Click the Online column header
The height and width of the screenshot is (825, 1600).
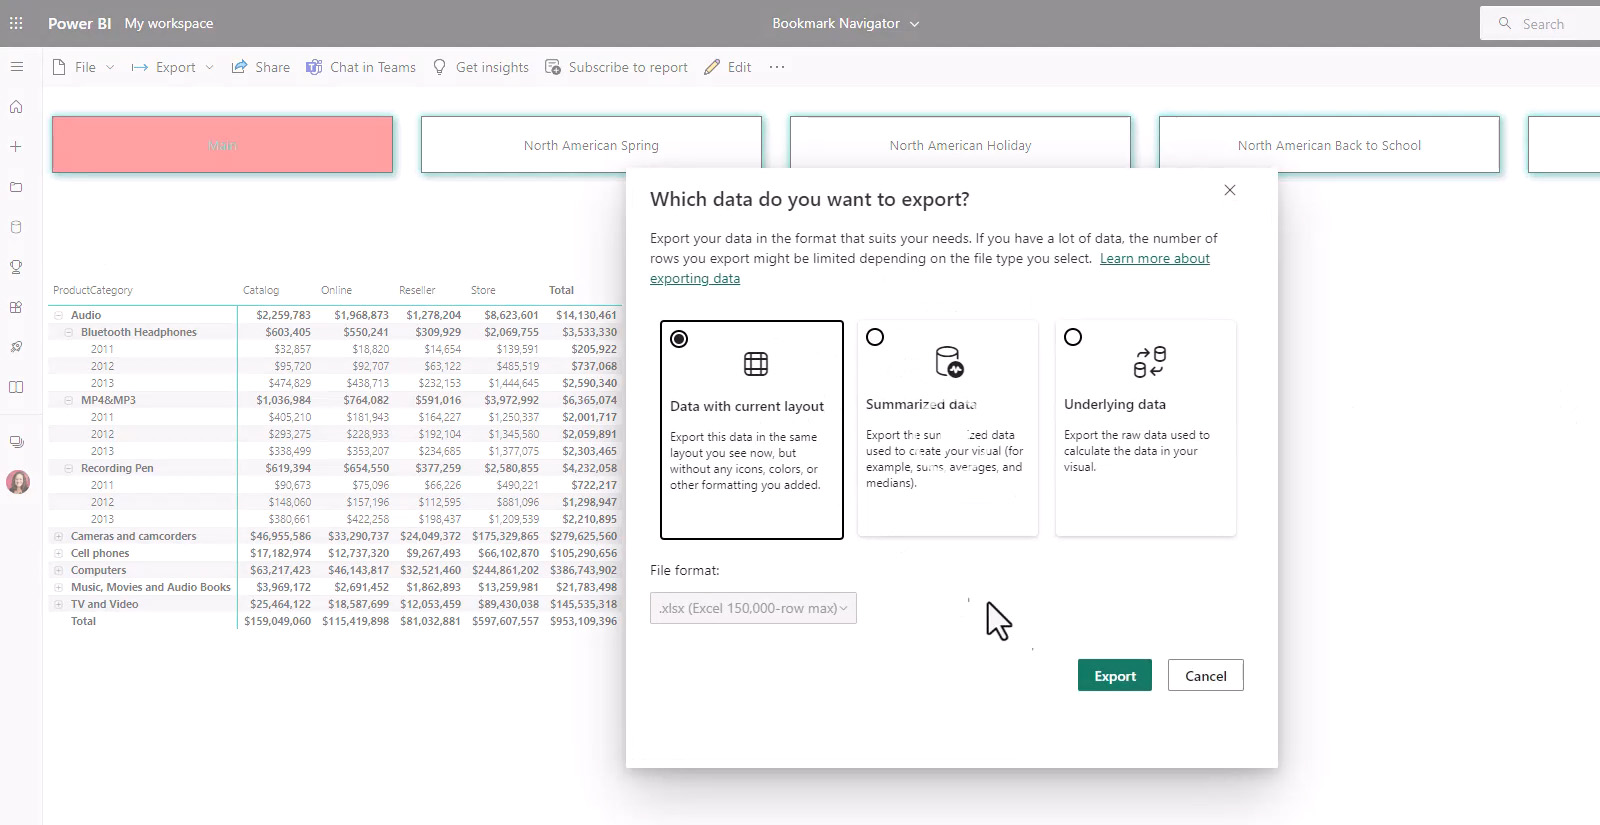click(x=336, y=290)
